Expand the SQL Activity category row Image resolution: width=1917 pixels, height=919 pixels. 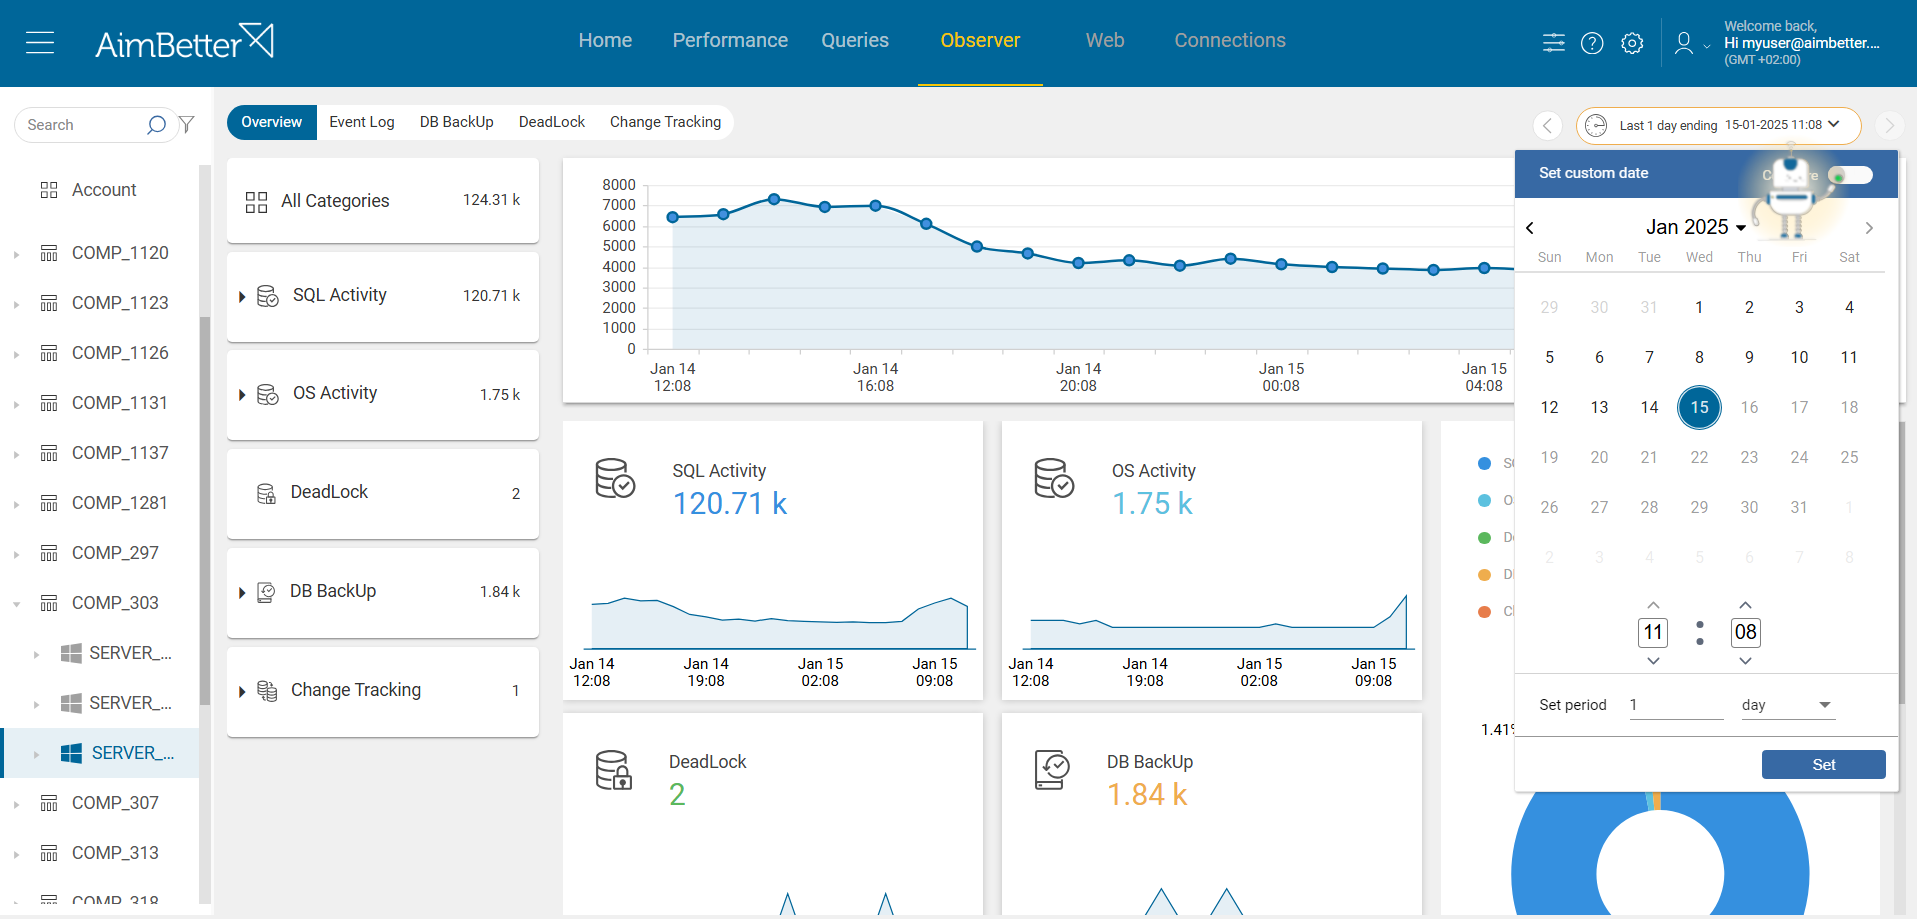[x=242, y=297]
